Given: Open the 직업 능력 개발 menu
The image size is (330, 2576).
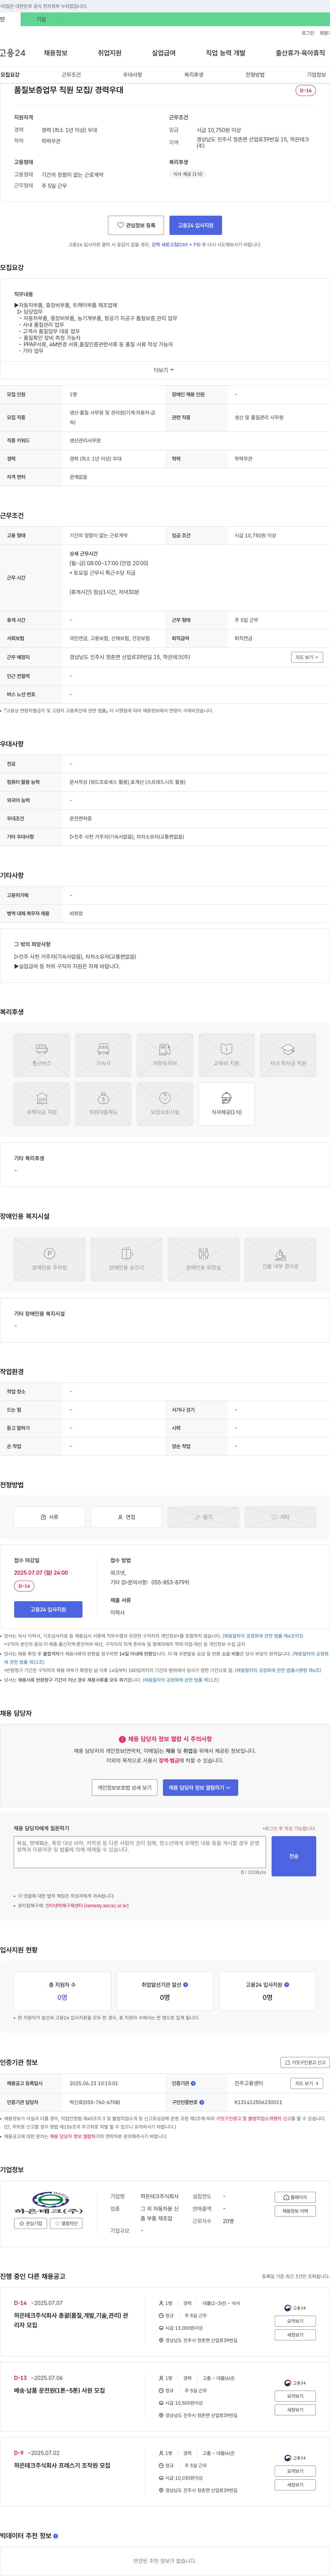Looking at the screenshot, I should click(x=225, y=53).
